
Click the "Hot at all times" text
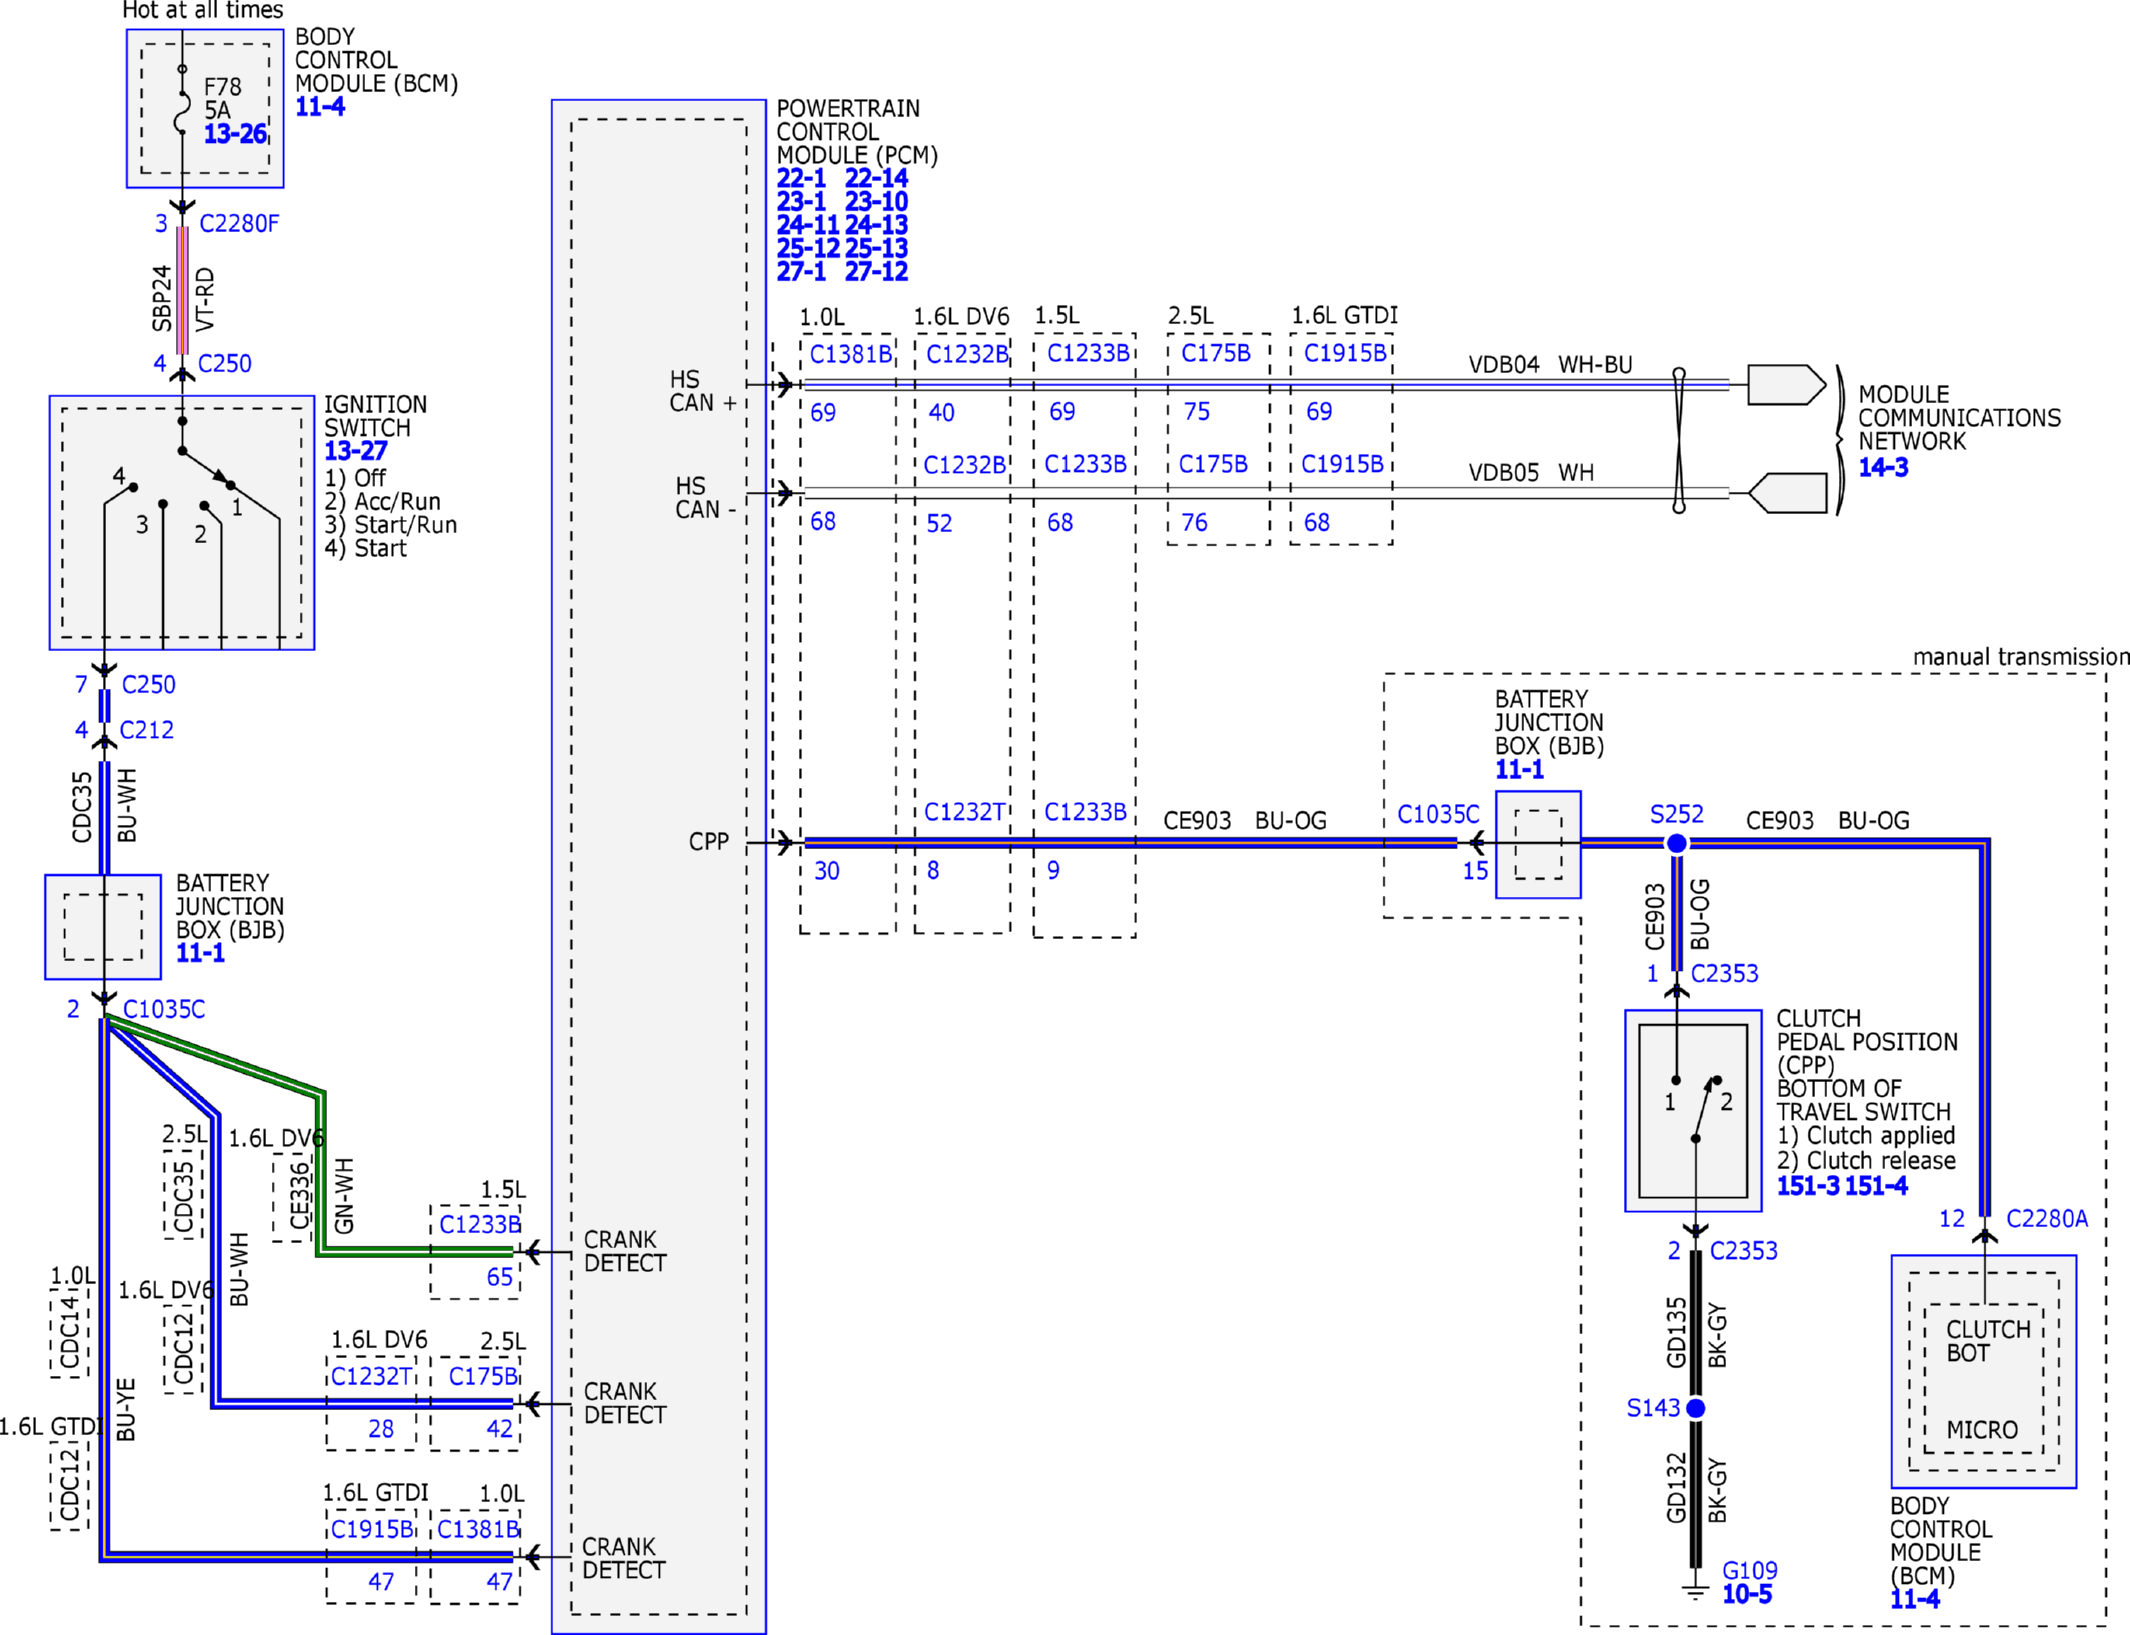[x=203, y=11]
